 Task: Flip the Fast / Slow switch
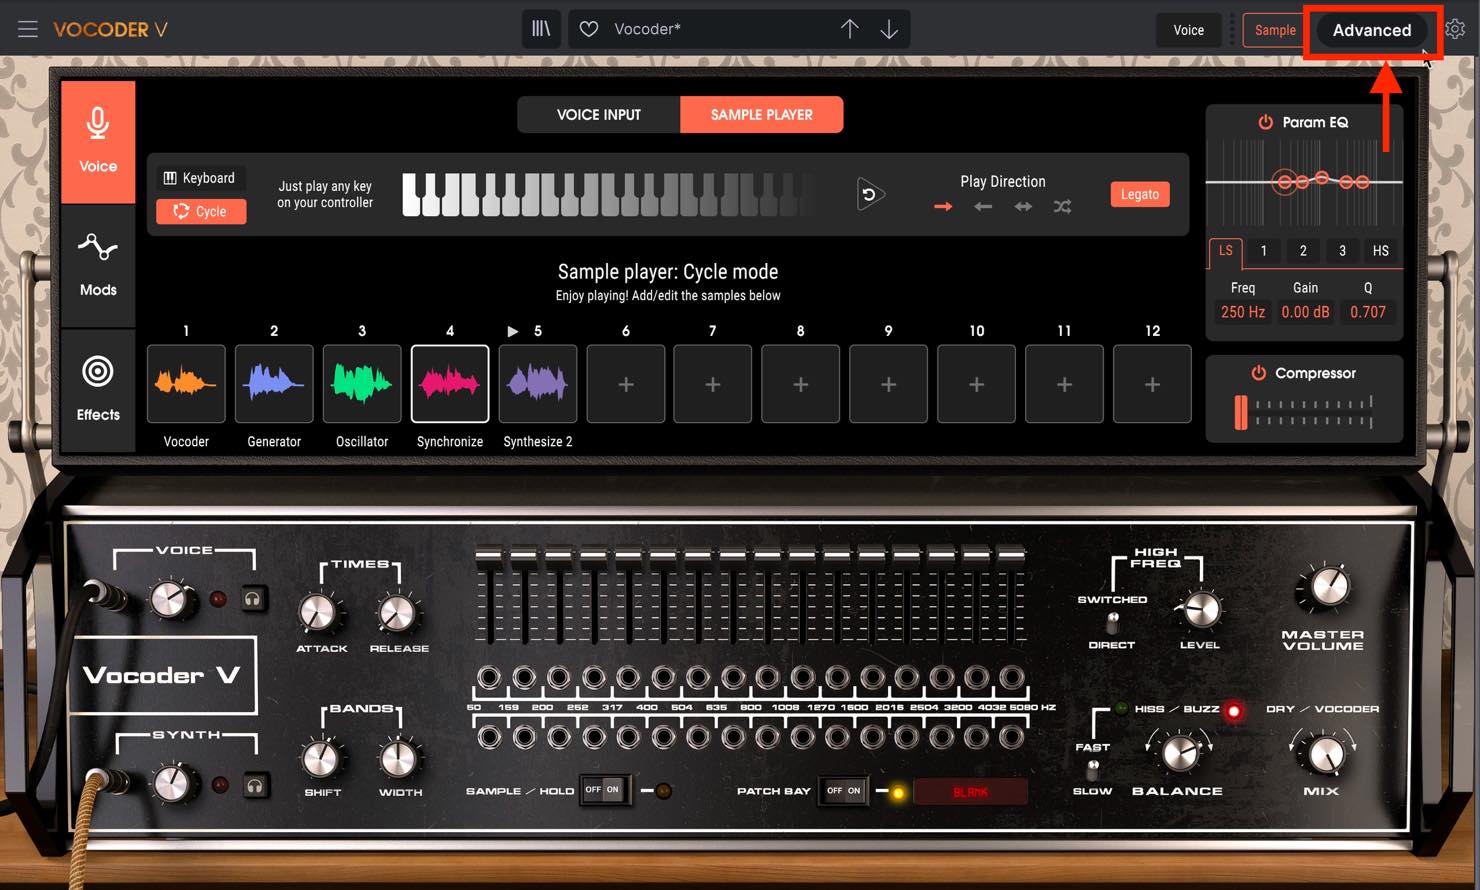1093,770
